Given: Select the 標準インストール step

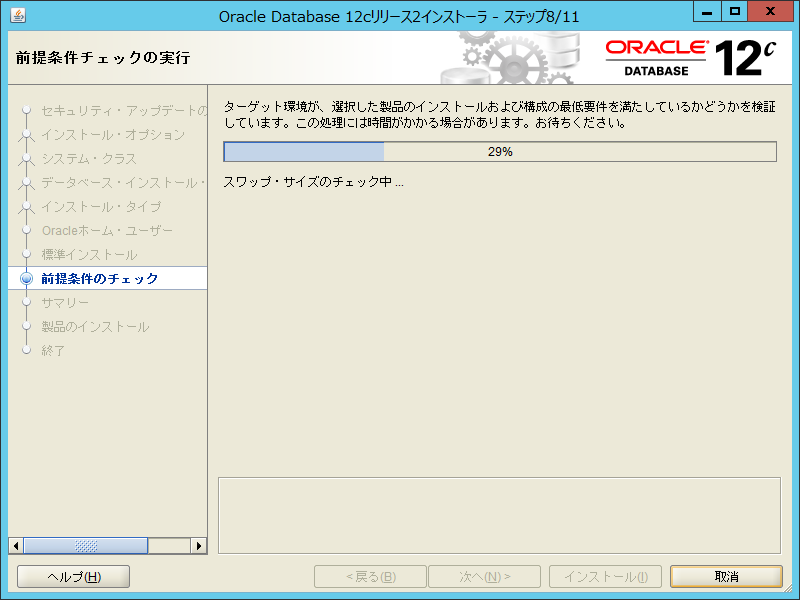Looking at the screenshot, I should [89, 255].
